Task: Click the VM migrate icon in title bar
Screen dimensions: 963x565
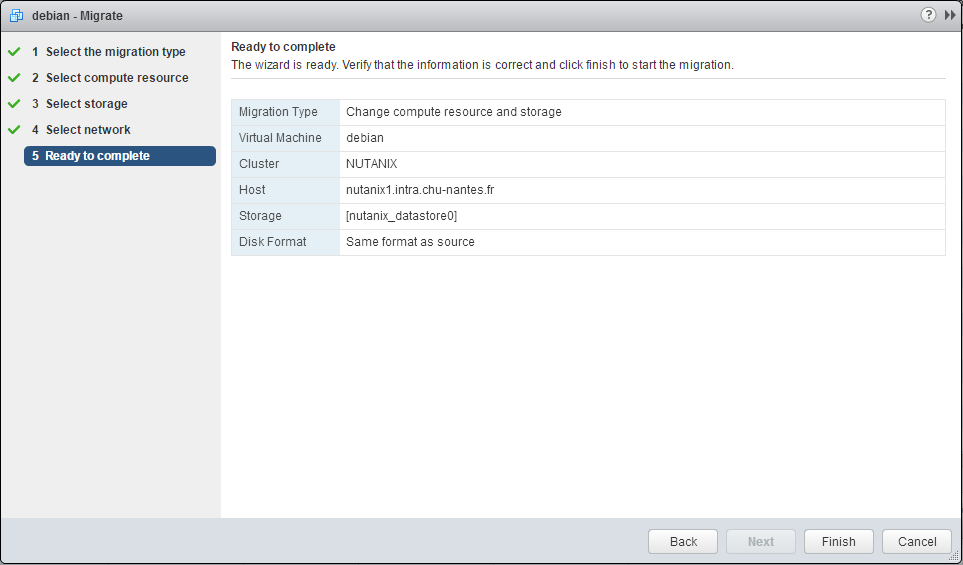Action: click(x=17, y=15)
